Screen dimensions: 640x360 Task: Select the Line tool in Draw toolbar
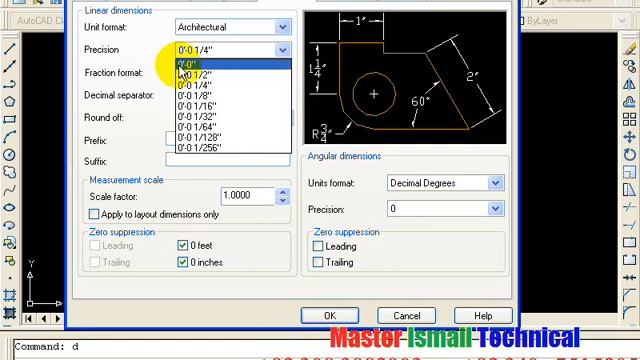[9, 49]
